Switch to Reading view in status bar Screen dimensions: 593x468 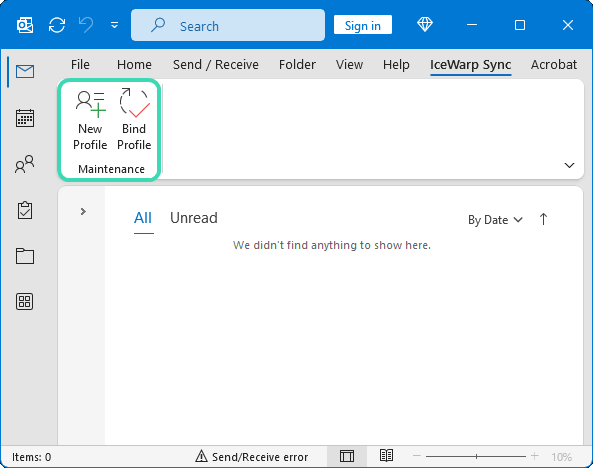pyautogui.click(x=386, y=456)
